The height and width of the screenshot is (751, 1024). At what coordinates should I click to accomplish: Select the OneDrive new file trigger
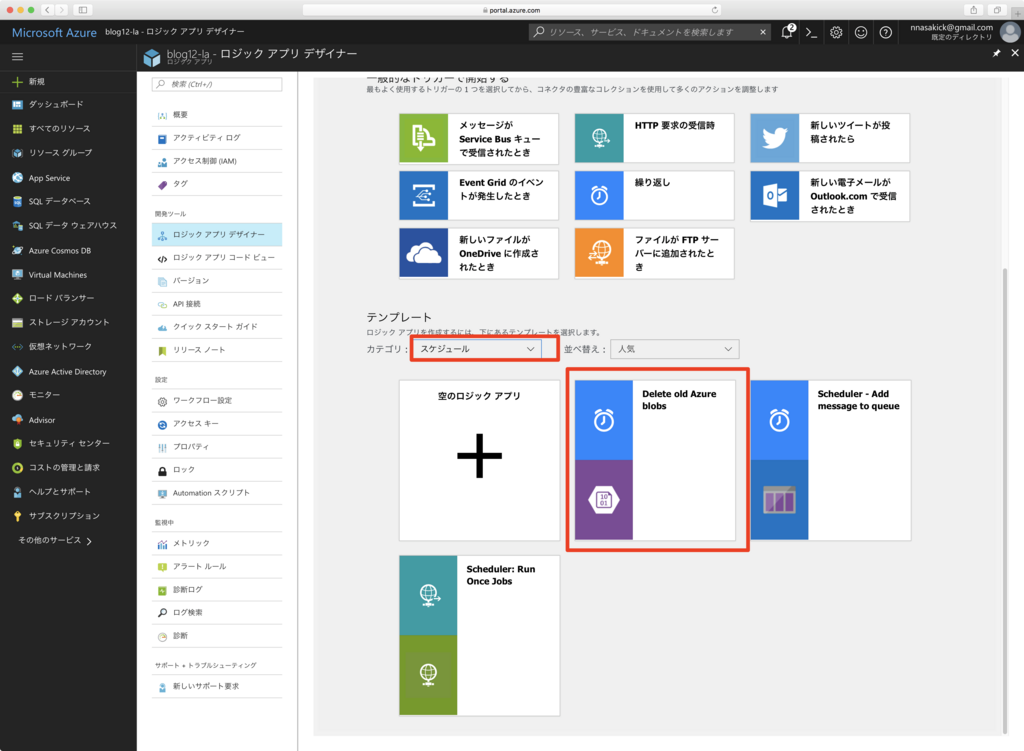pos(479,253)
